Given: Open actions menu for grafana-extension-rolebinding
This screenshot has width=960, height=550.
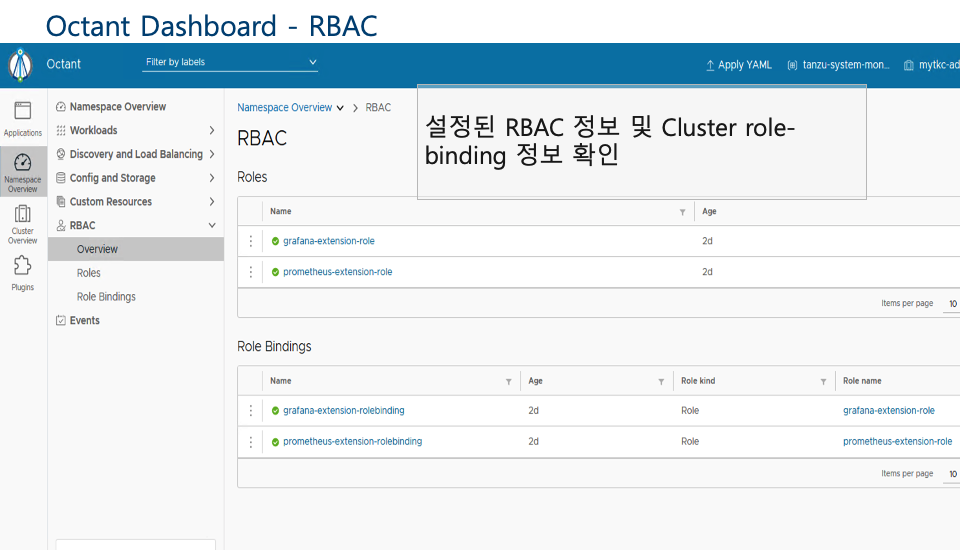Looking at the screenshot, I should pos(250,411).
